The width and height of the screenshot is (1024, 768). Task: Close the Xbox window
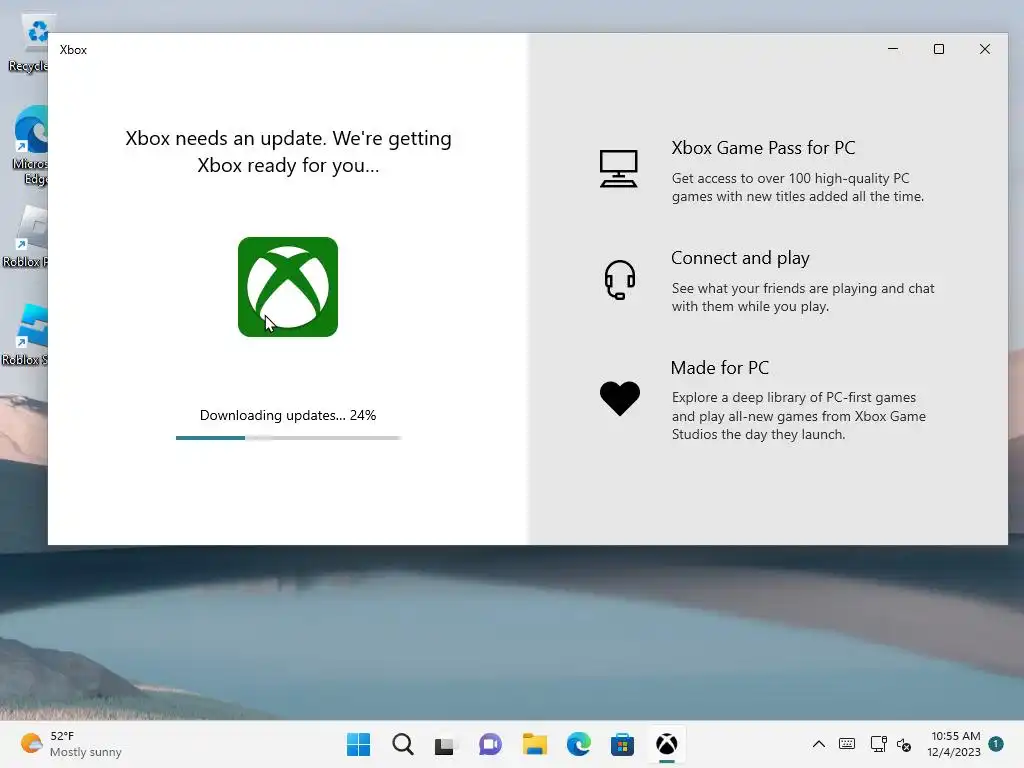coord(985,49)
